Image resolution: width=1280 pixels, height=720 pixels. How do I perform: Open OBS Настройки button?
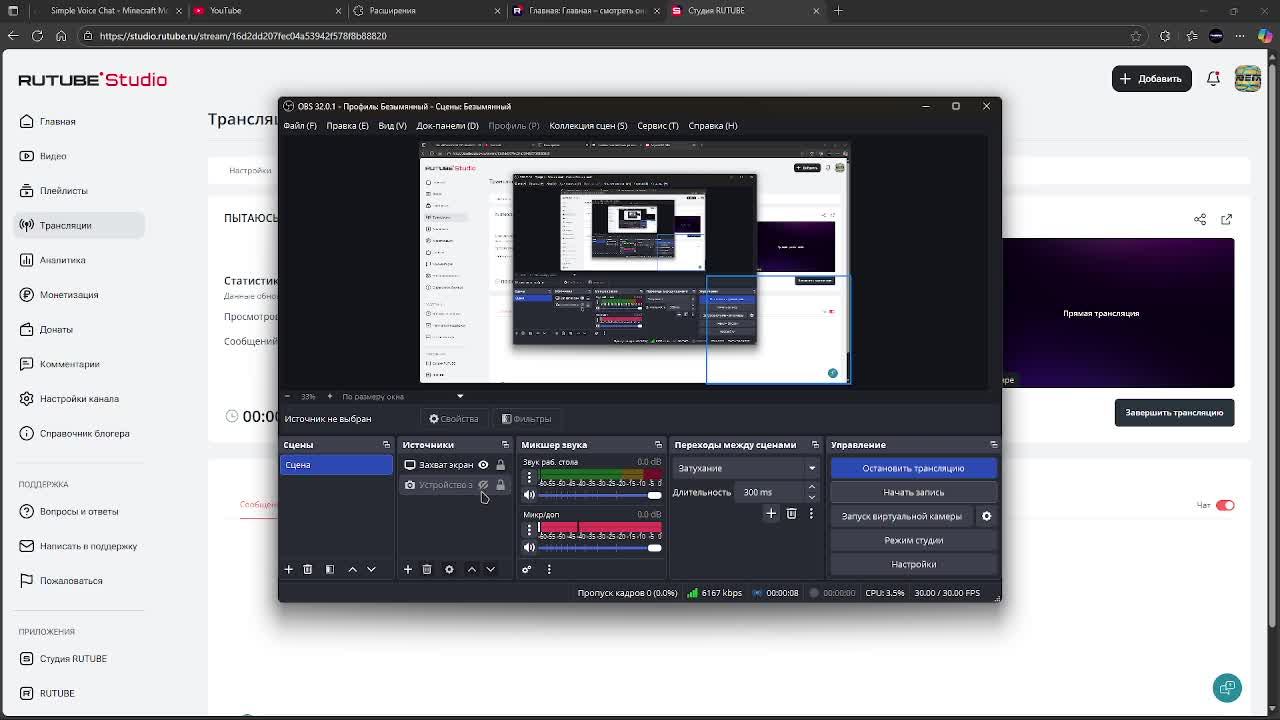tap(913, 564)
